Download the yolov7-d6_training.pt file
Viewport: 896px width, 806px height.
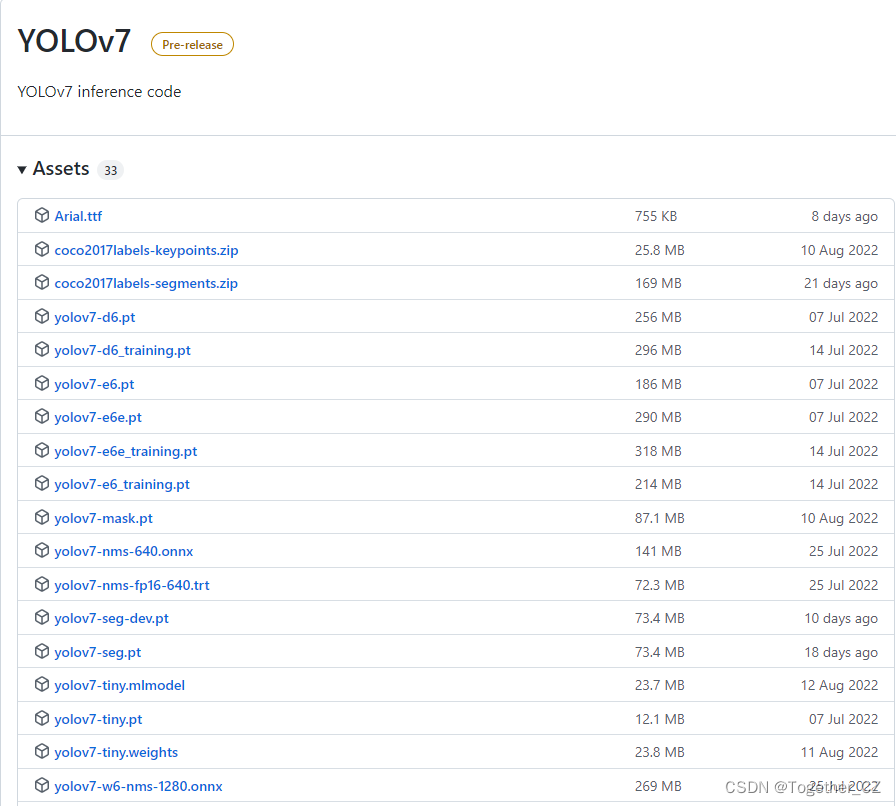click(122, 350)
